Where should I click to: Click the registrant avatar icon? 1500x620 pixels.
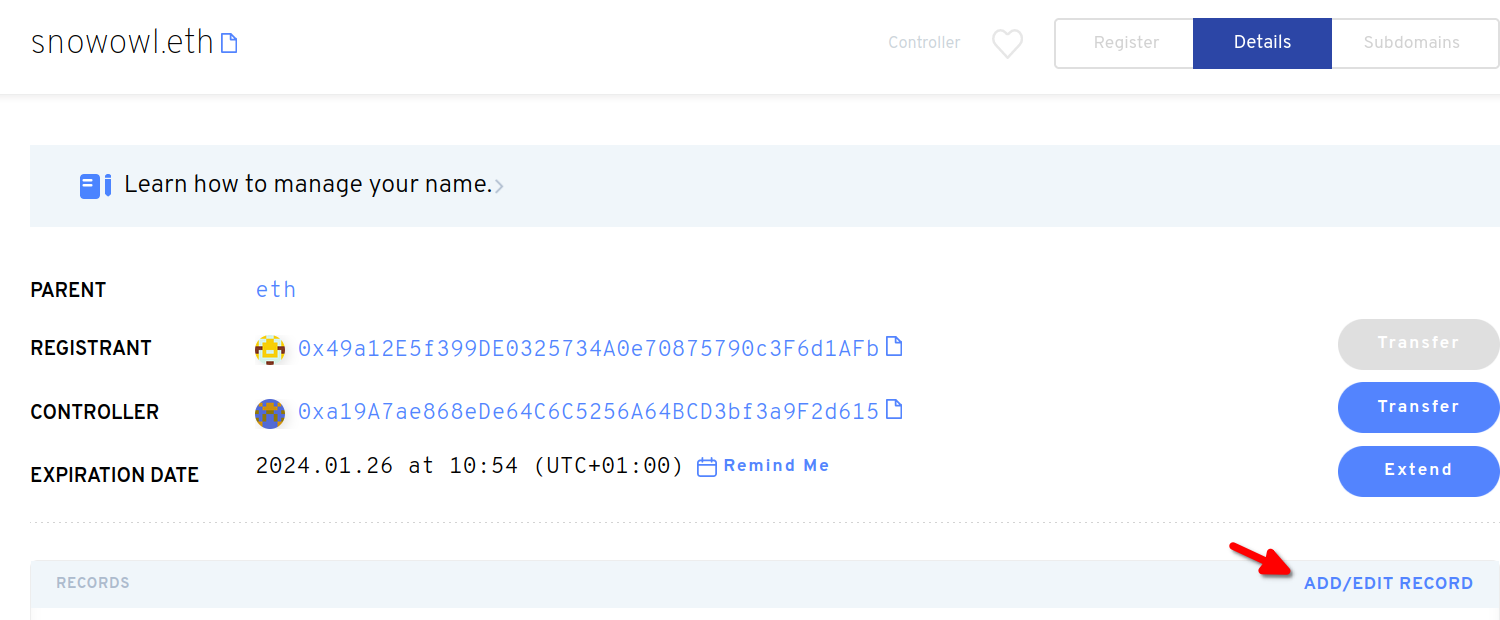[x=270, y=349]
